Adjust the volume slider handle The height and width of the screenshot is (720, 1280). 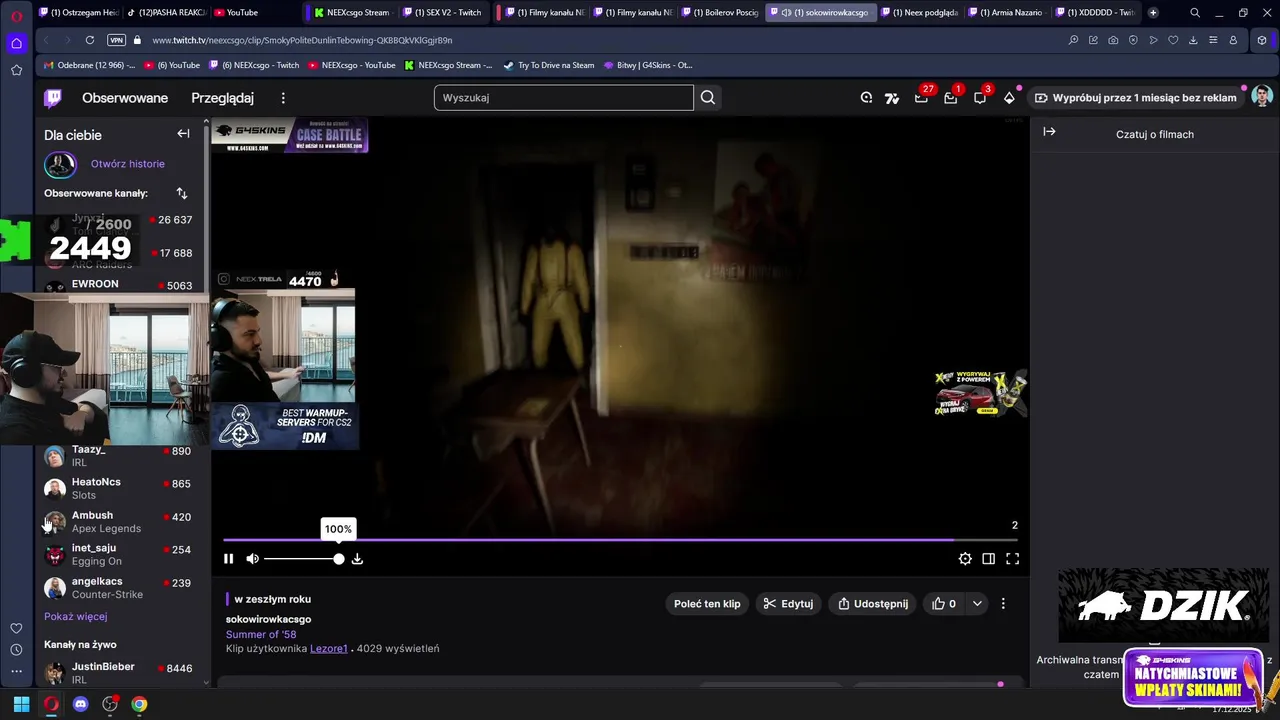tap(339, 559)
